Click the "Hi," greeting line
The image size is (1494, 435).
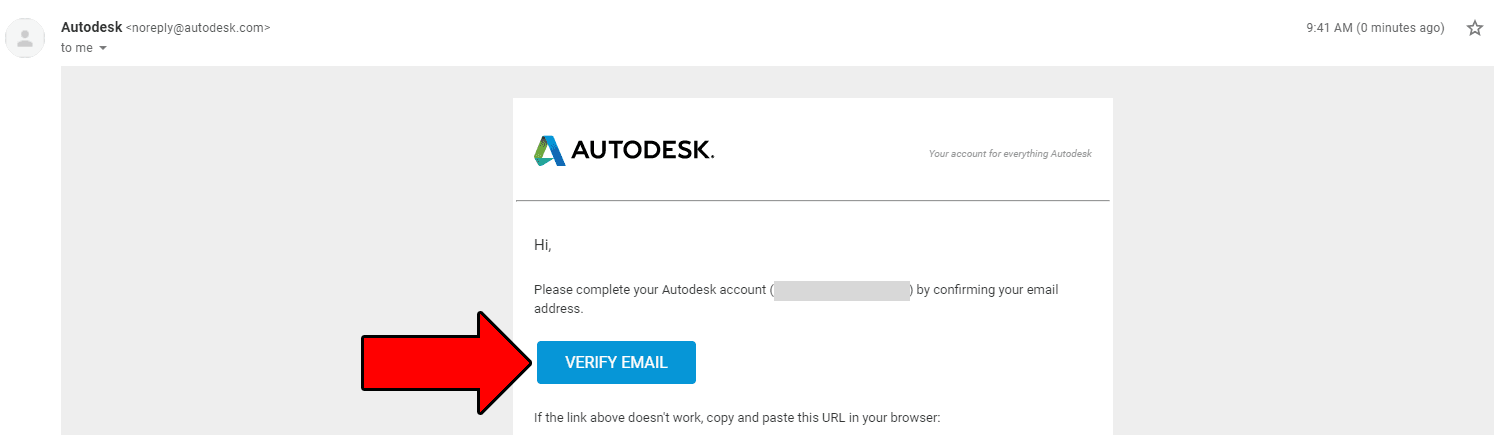(x=543, y=246)
